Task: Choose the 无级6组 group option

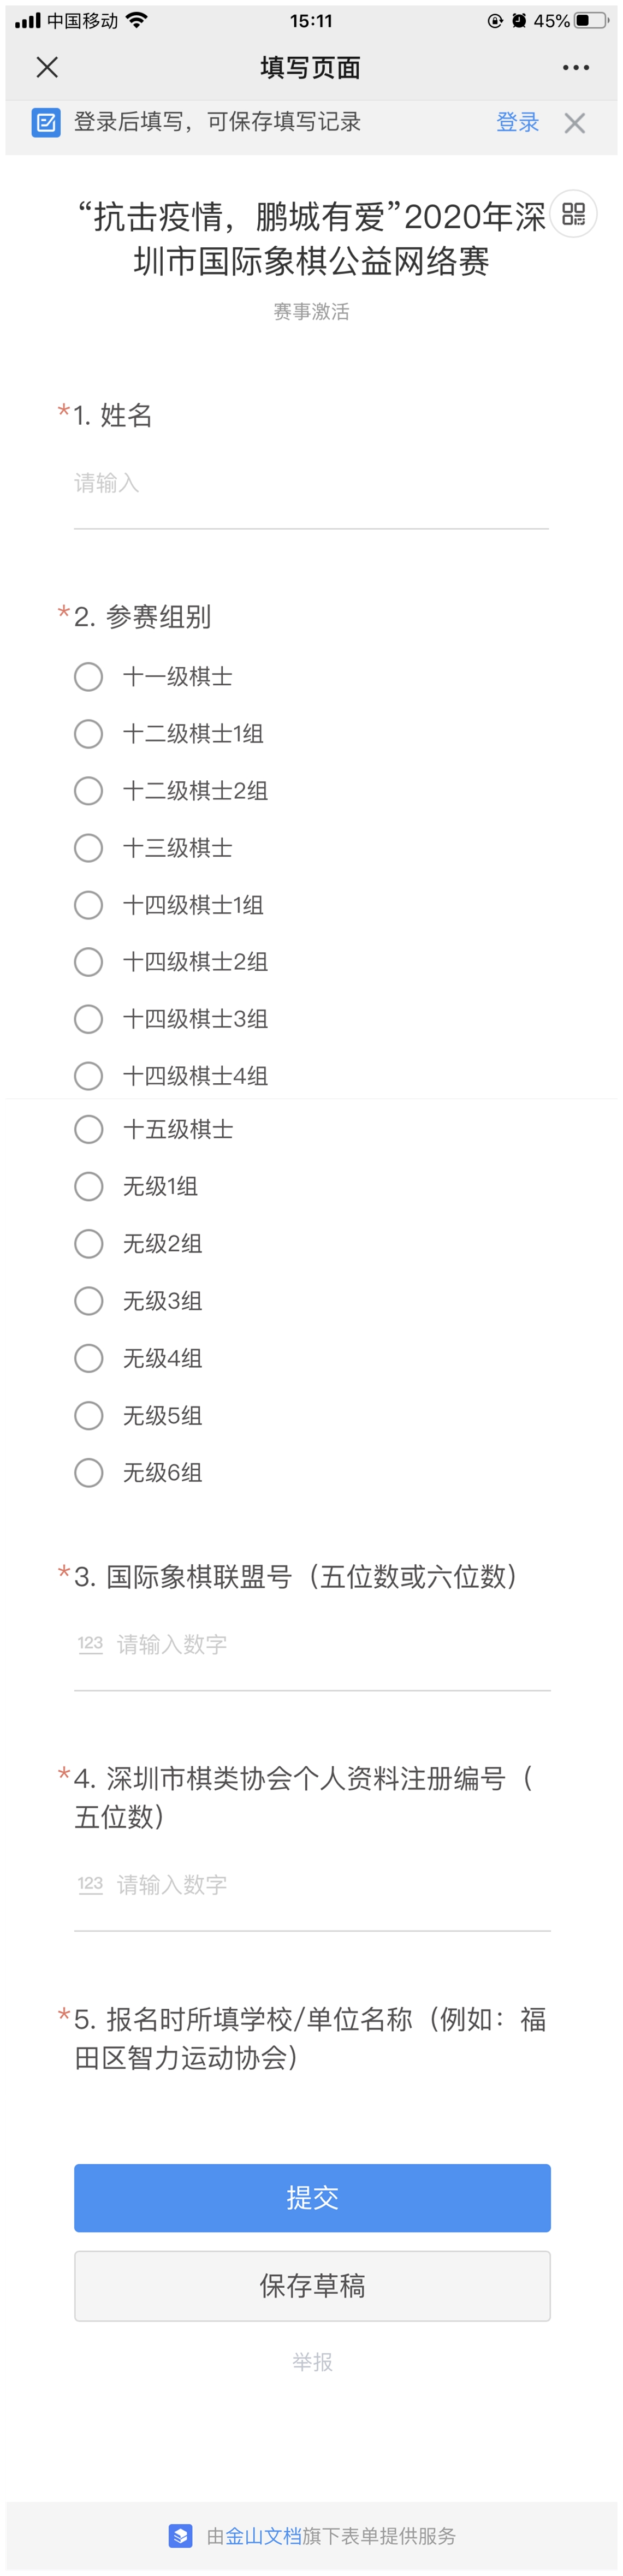Action: 88,1472
